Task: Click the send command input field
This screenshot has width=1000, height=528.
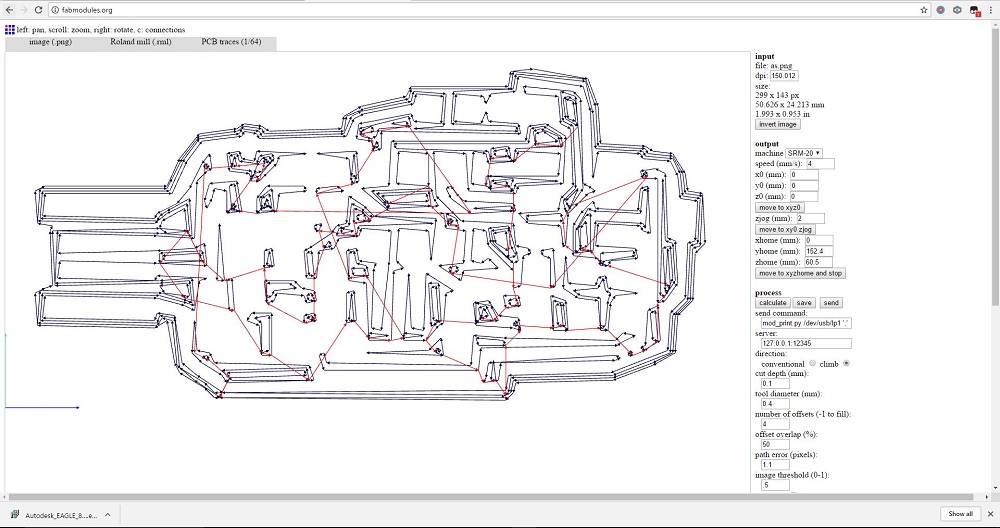Action: coord(806,323)
